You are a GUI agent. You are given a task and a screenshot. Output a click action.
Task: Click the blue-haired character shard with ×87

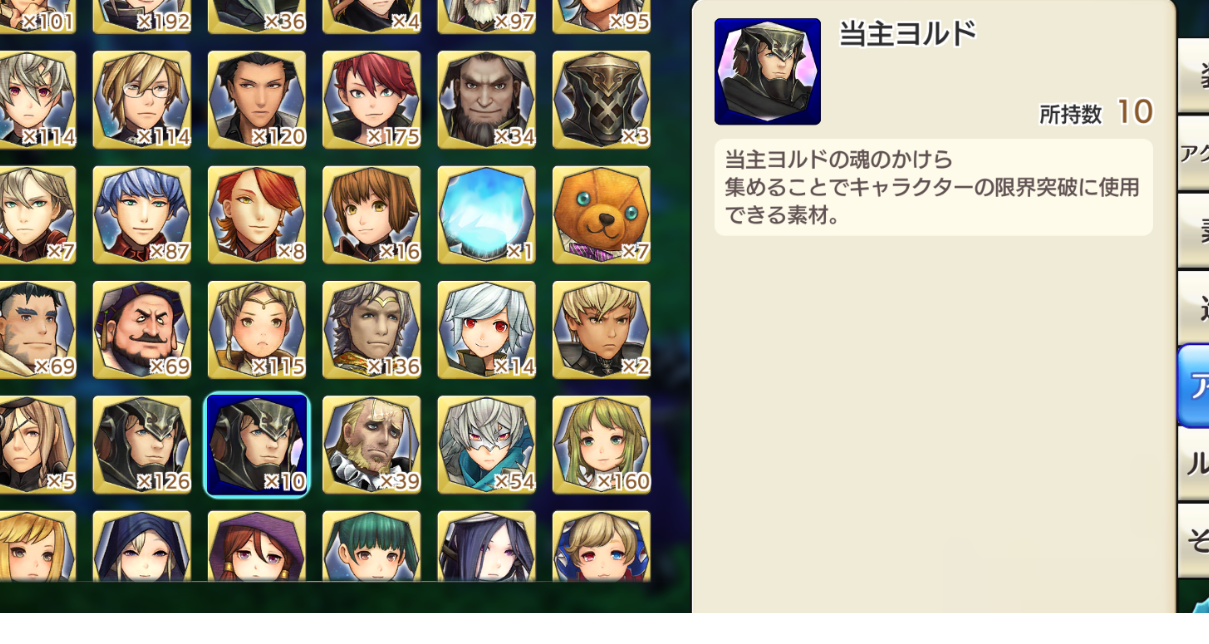pos(141,215)
